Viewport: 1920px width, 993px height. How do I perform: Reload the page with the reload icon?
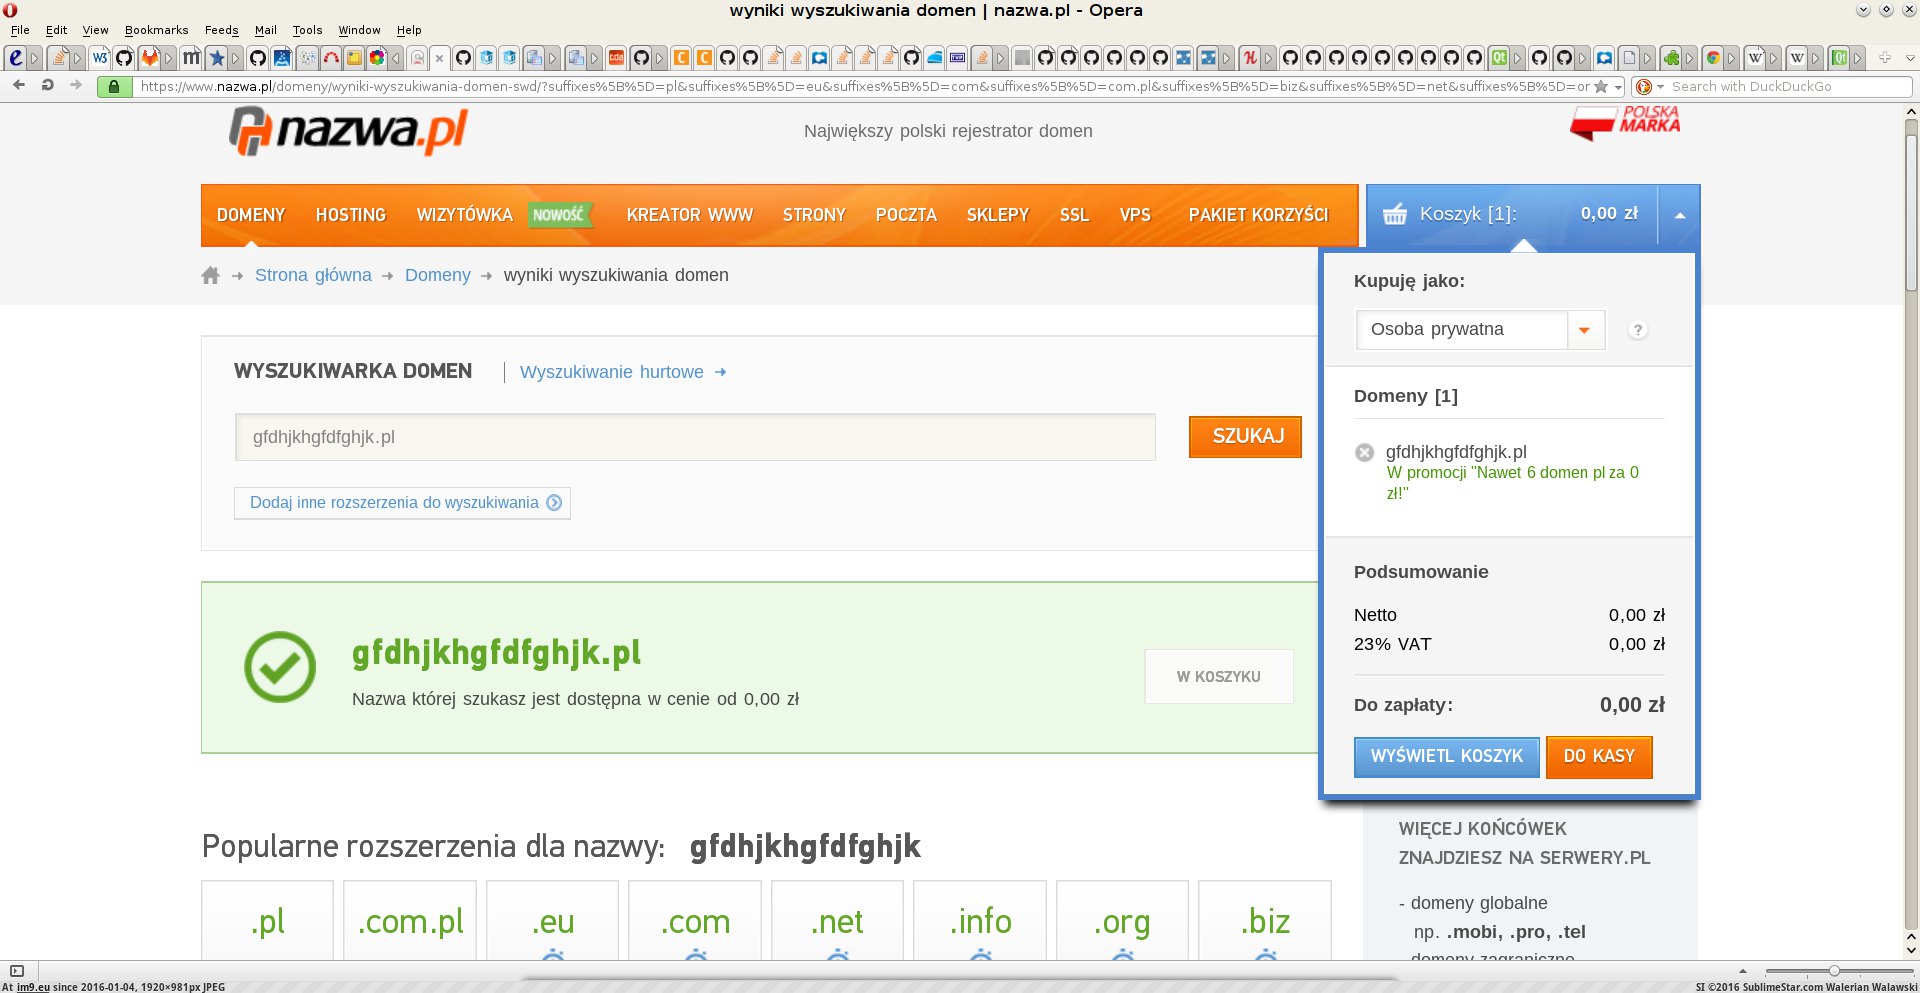point(47,86)
